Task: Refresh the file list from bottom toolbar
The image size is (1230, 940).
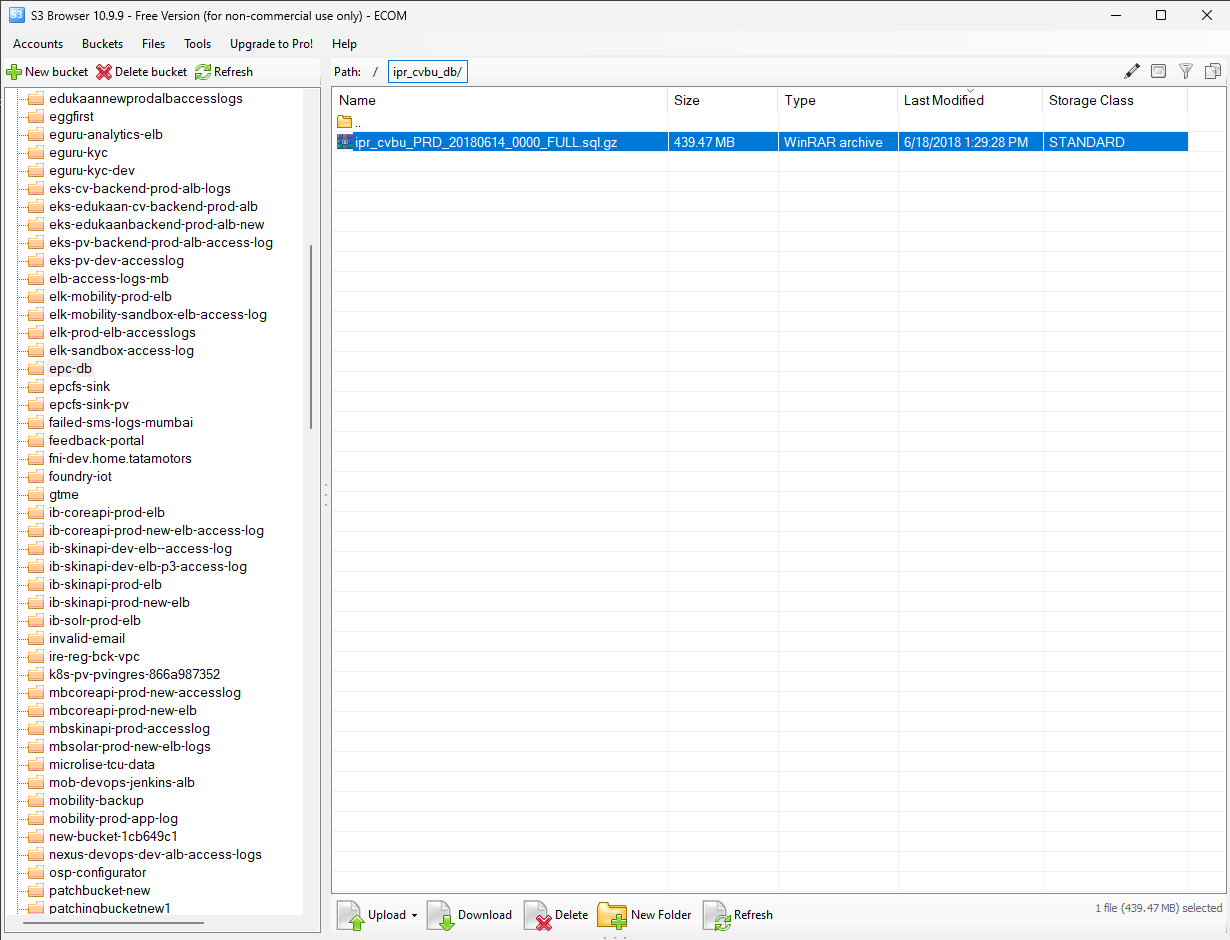Action: click(738, 915)
